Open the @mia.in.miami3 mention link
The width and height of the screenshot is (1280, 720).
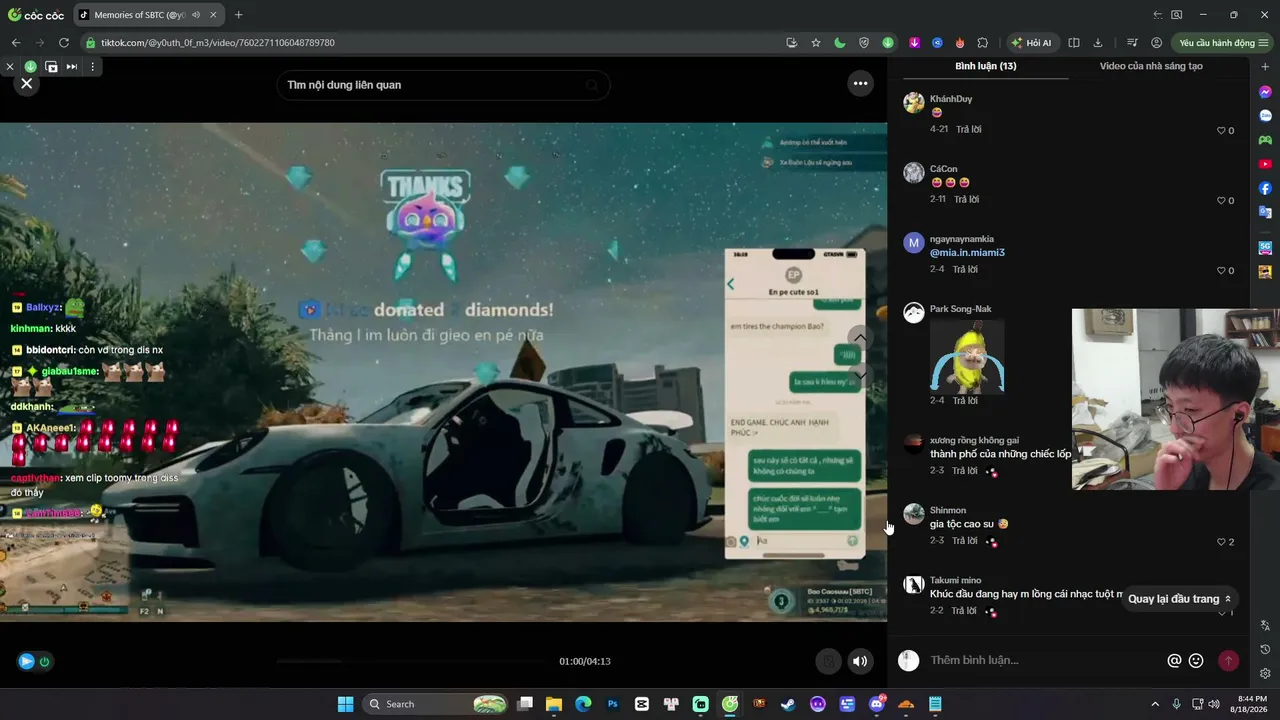[x=967, y=253]
